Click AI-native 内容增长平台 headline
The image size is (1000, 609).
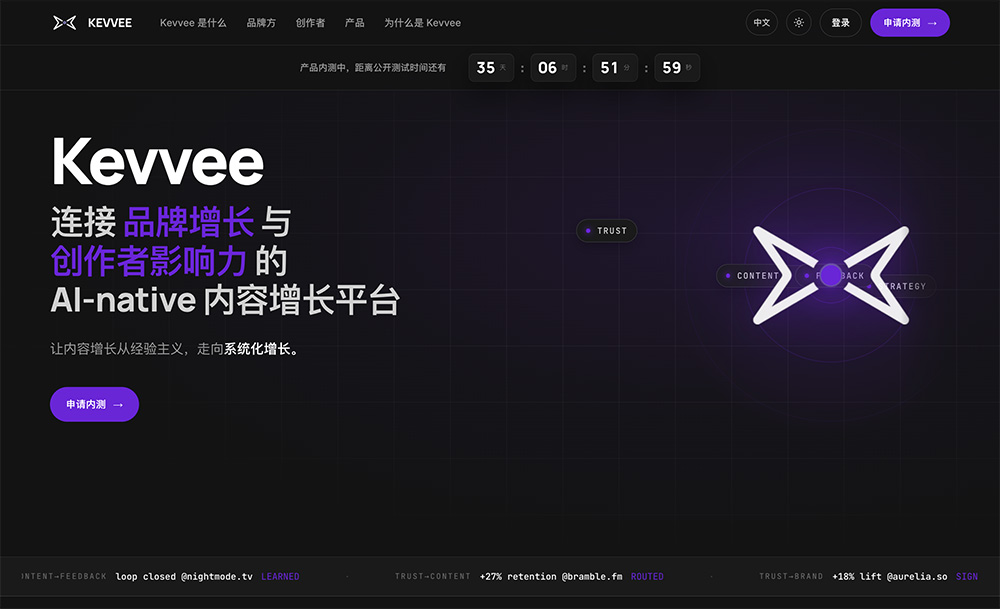225,300
